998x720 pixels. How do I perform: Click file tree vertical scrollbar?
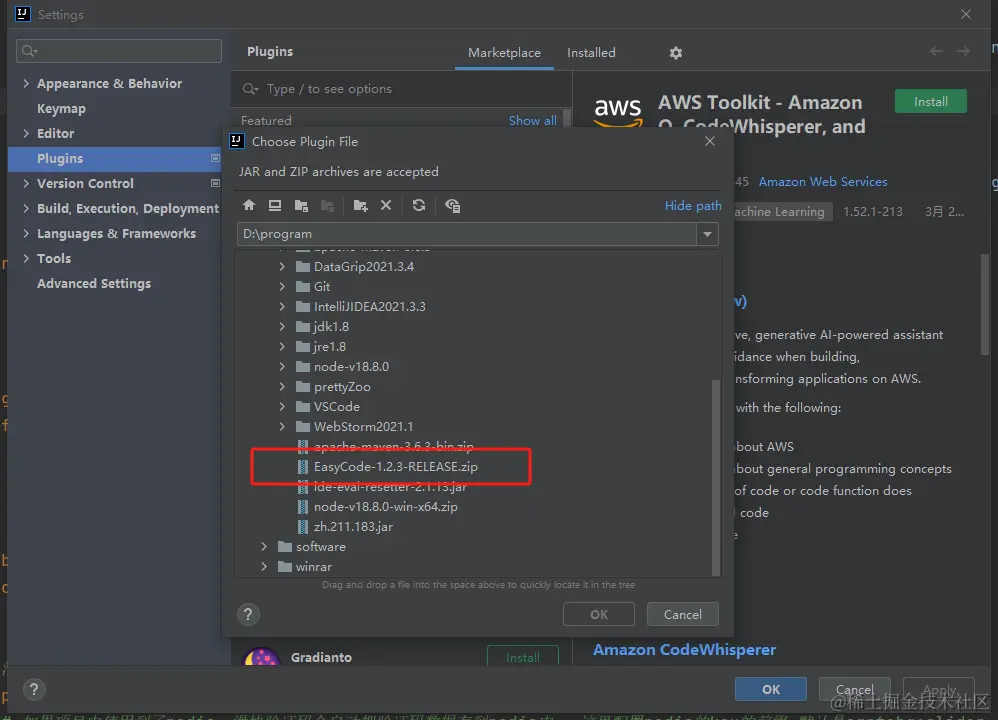click(x=715, y=477)
